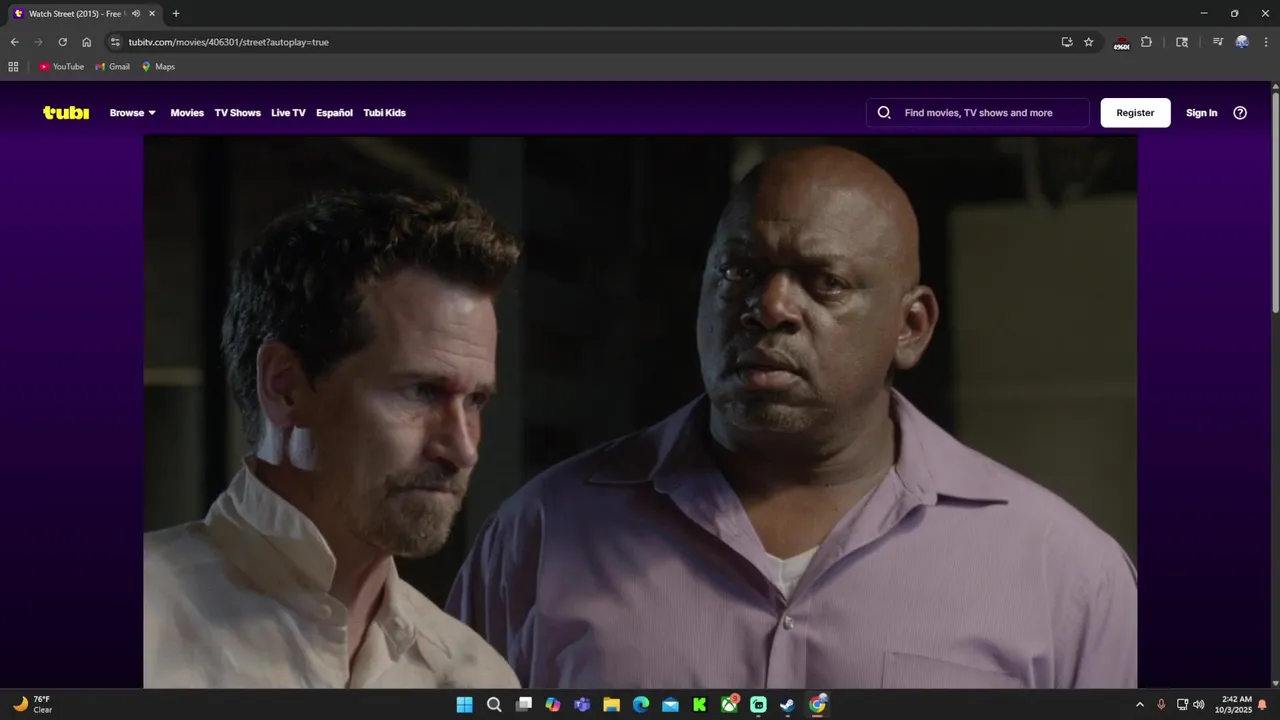Open the Gmail bookmark
Screen dimensions: 1280x720
pyautogui.click(x=113, y=67)
